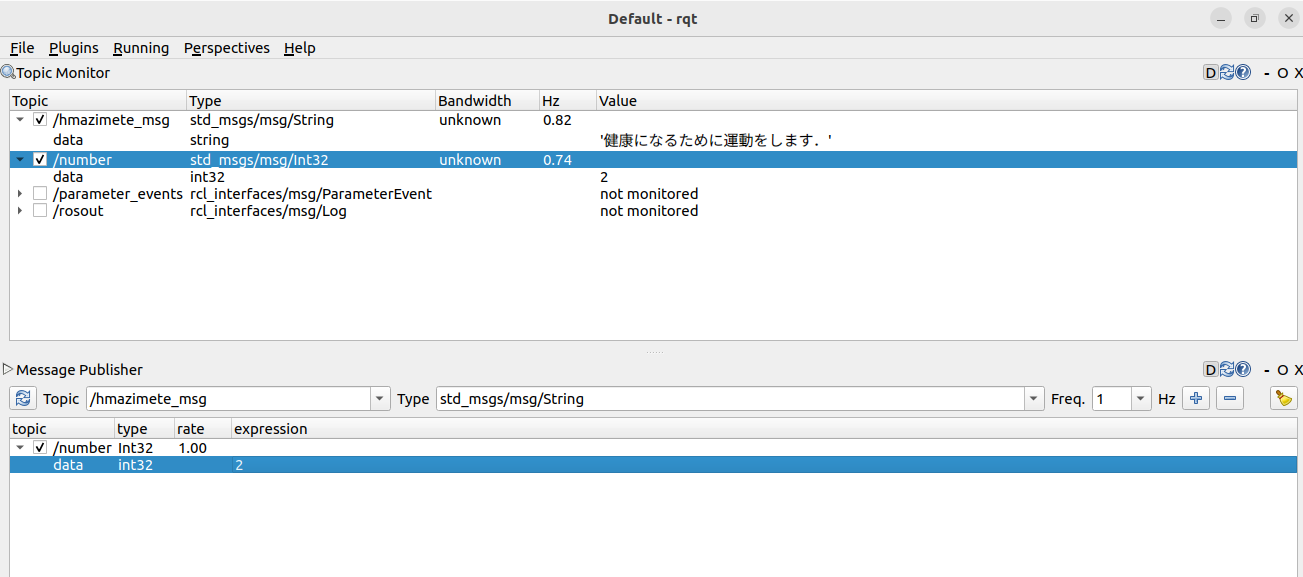
Task: Open the Freq. rate dropdown
Action: 1141,399
